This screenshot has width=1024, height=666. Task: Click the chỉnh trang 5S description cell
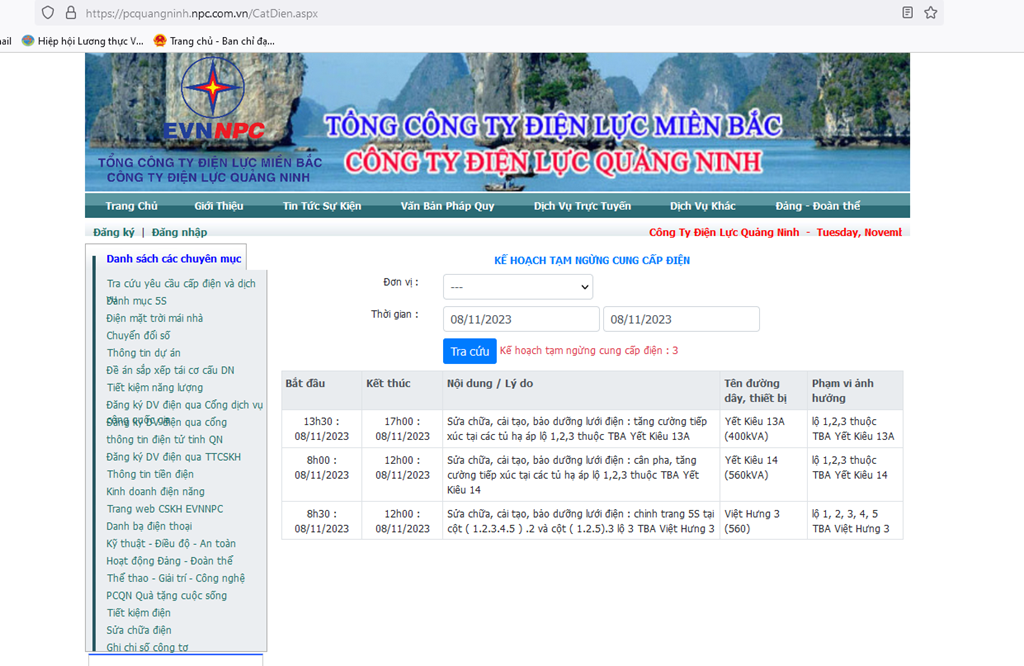coord(581,521)
